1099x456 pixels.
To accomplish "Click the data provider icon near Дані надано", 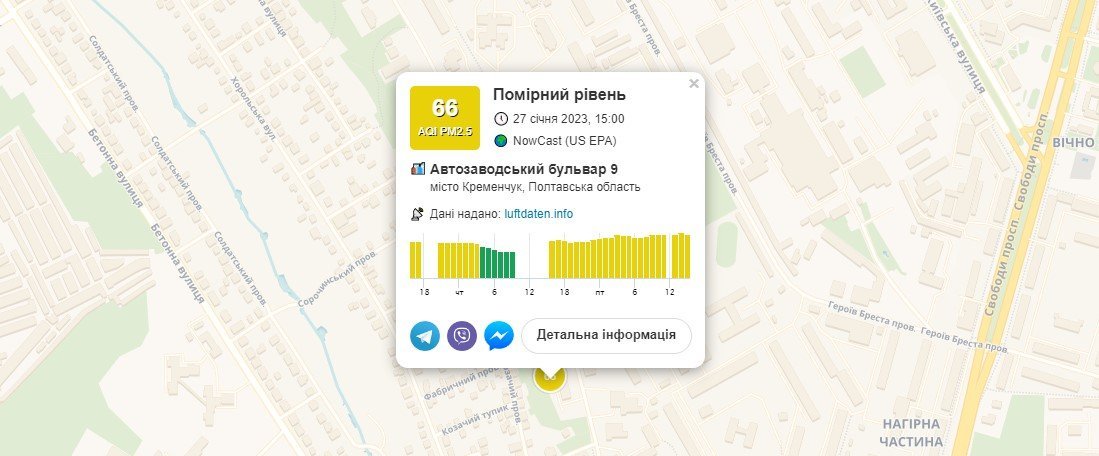I will (418, 213).
